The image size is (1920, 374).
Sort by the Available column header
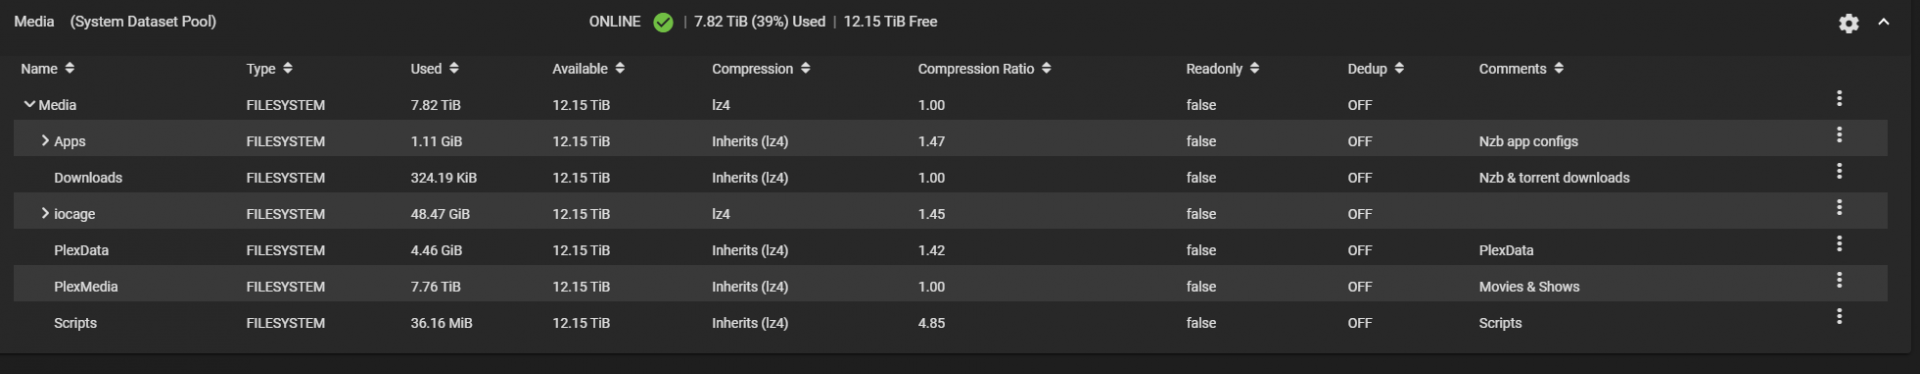pyautogui.click(x=588, y=69)
